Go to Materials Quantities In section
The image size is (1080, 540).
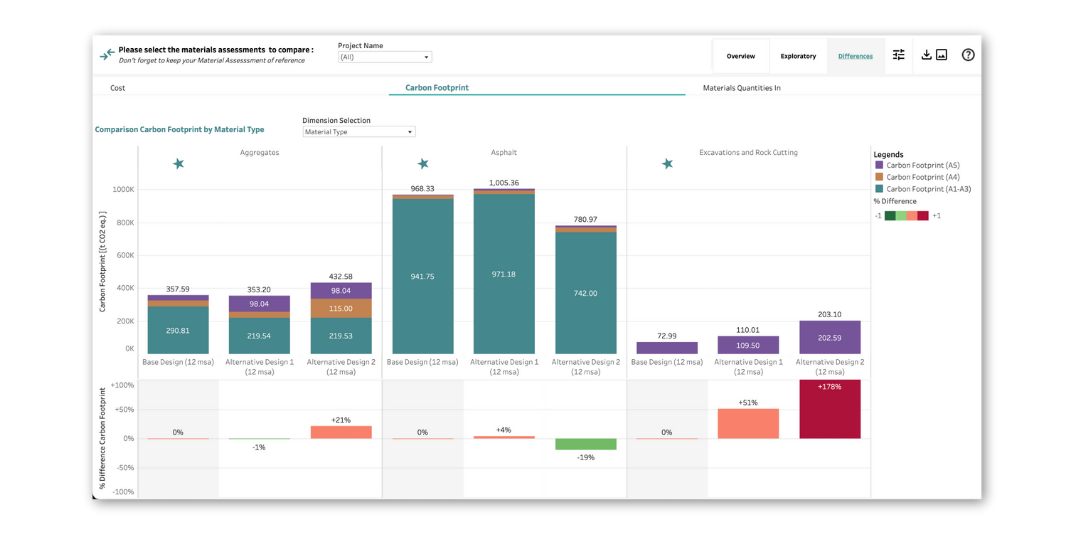(x=741, y=88)
